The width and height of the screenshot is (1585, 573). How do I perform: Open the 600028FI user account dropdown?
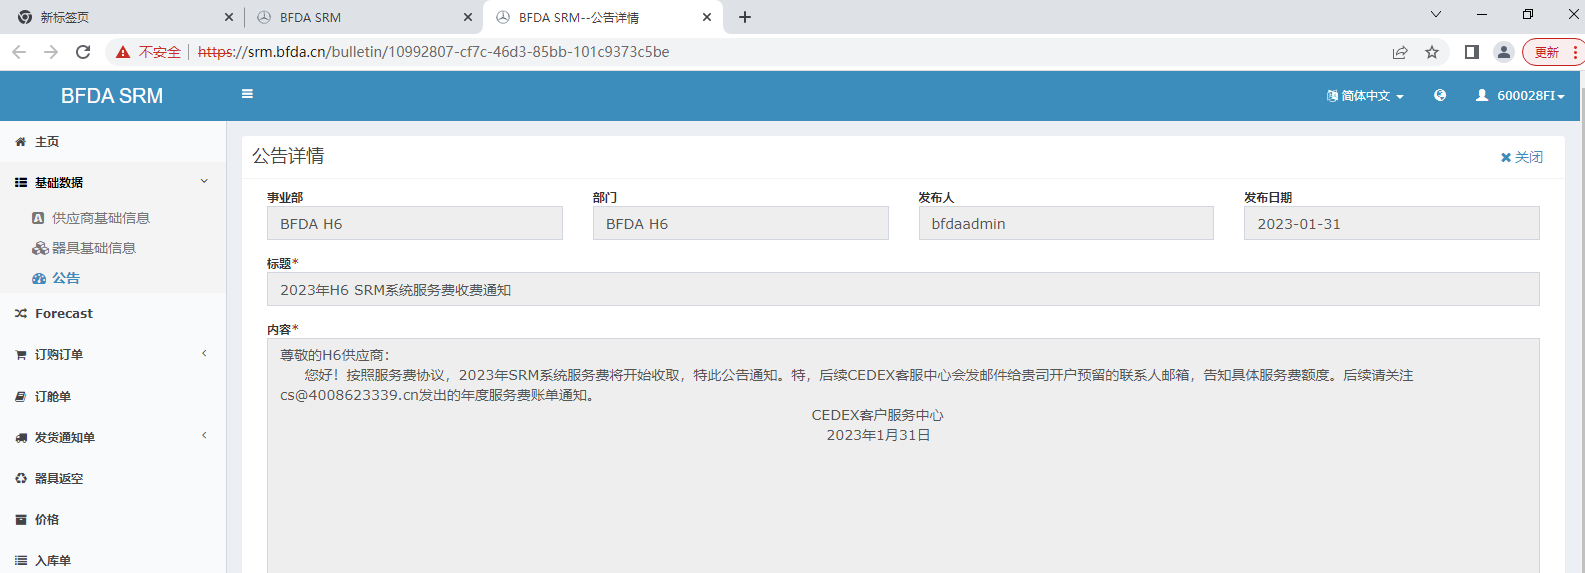[x=1520, y=96]
